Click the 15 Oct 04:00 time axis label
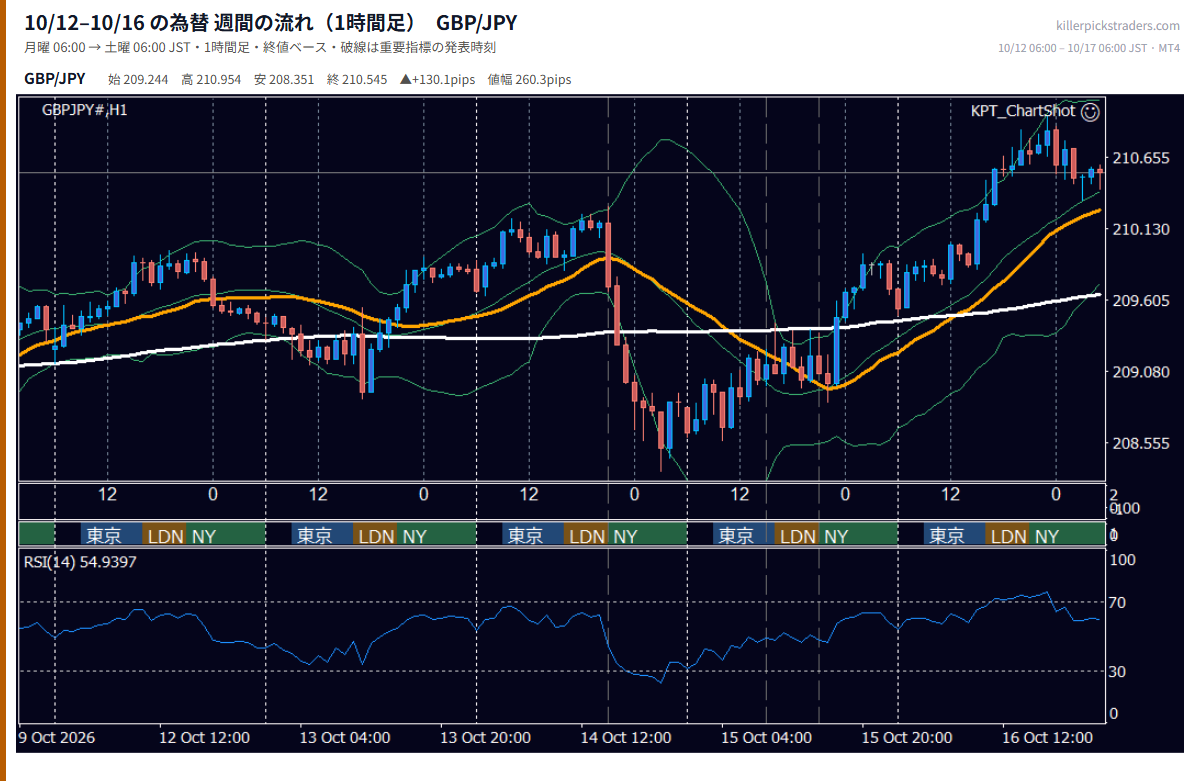1200x781 pixels. point(766,737)
